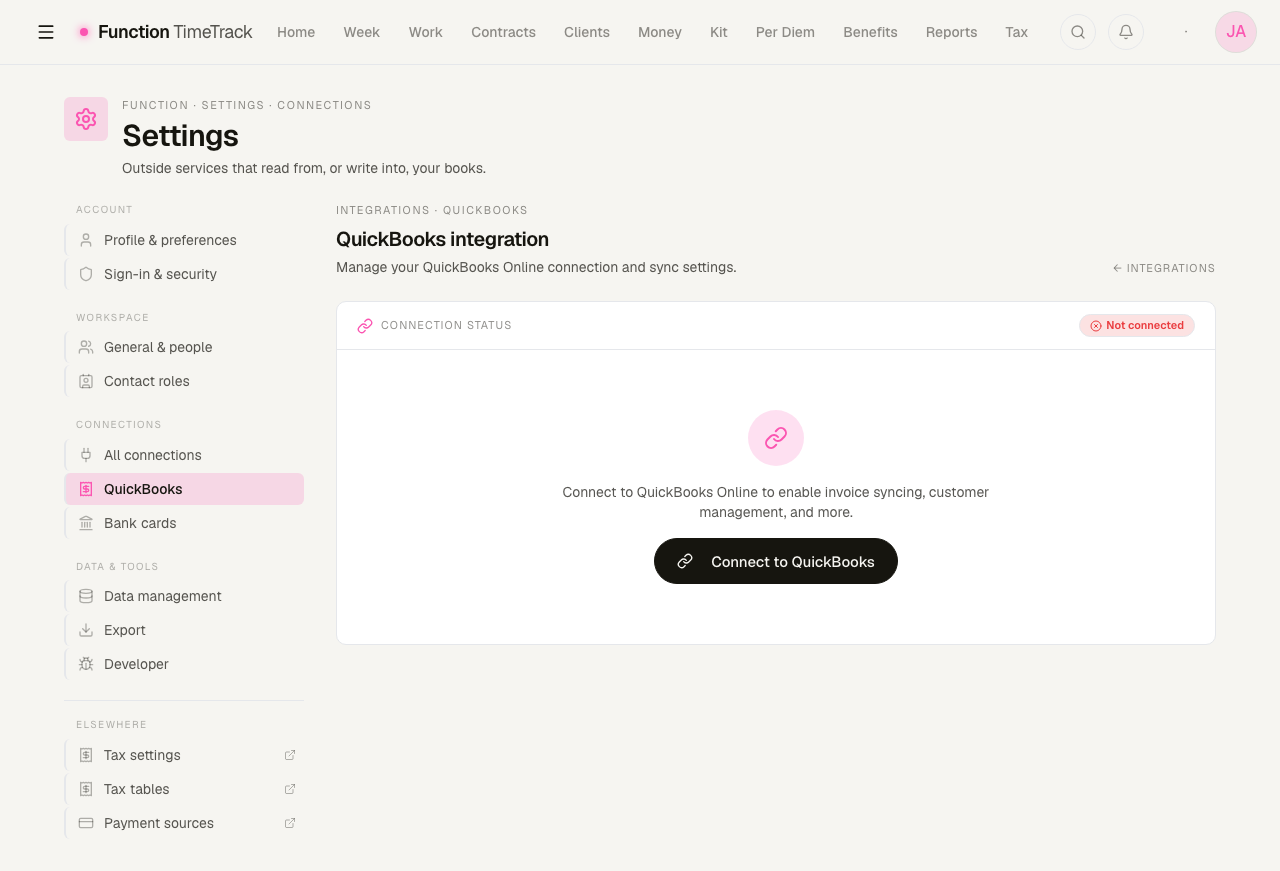Open the notifications bell icon

coord(1126,32)
